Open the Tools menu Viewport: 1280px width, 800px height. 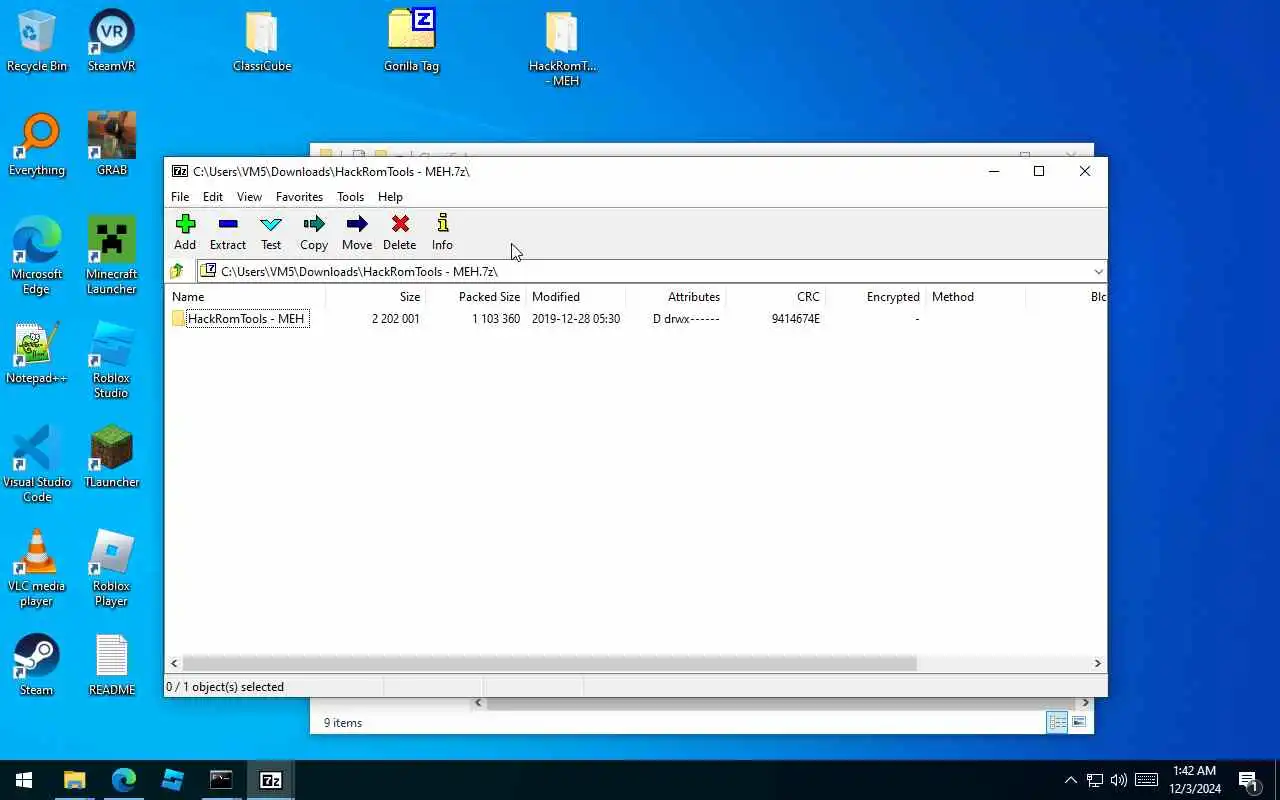click(x=350, y=197)
